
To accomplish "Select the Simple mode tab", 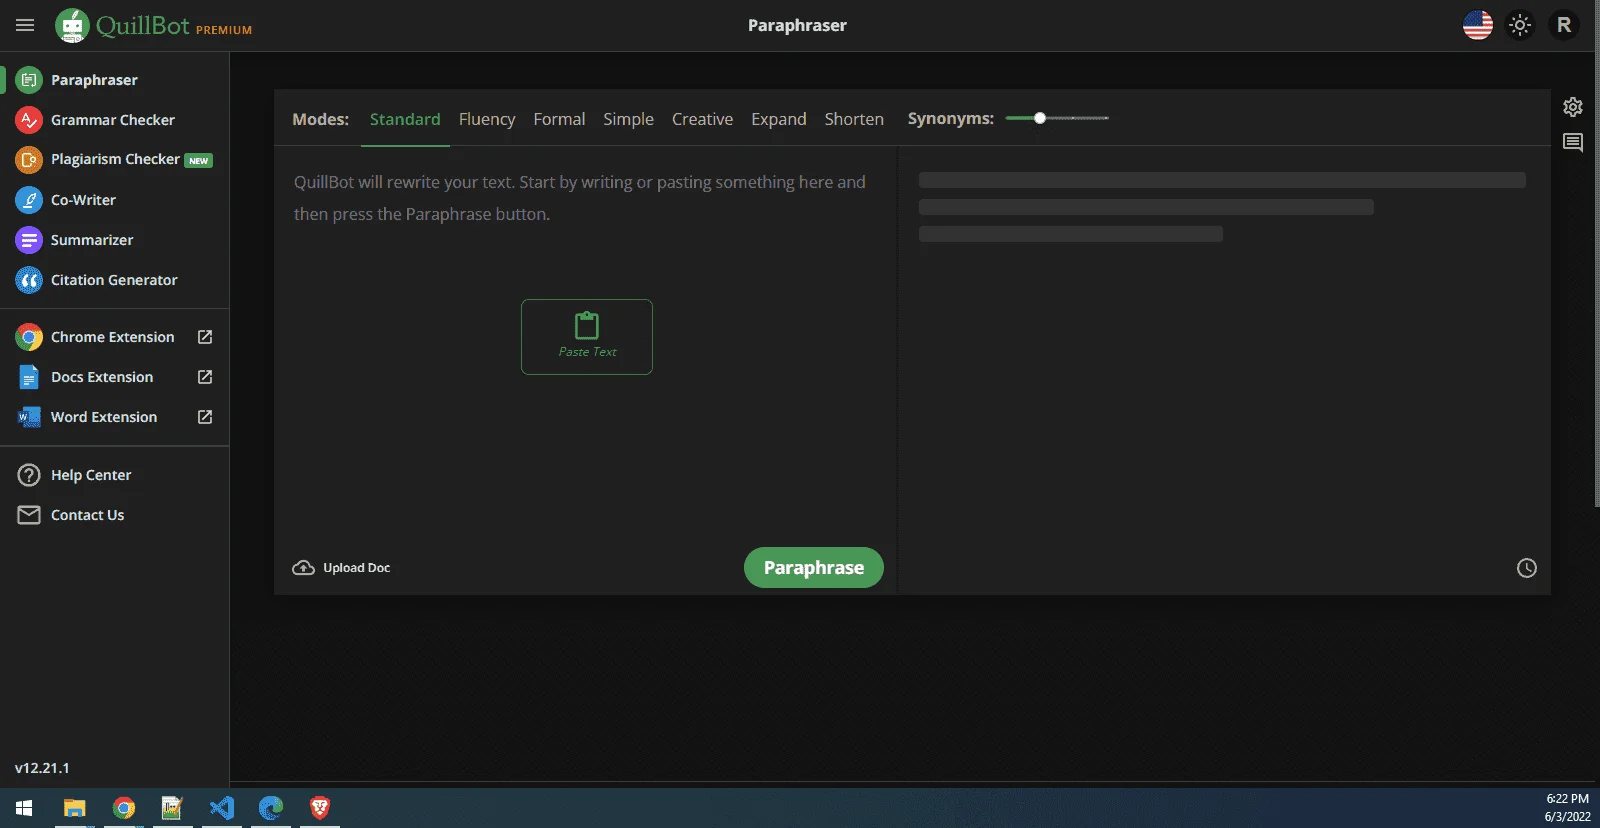I will (x=628, y=119).
